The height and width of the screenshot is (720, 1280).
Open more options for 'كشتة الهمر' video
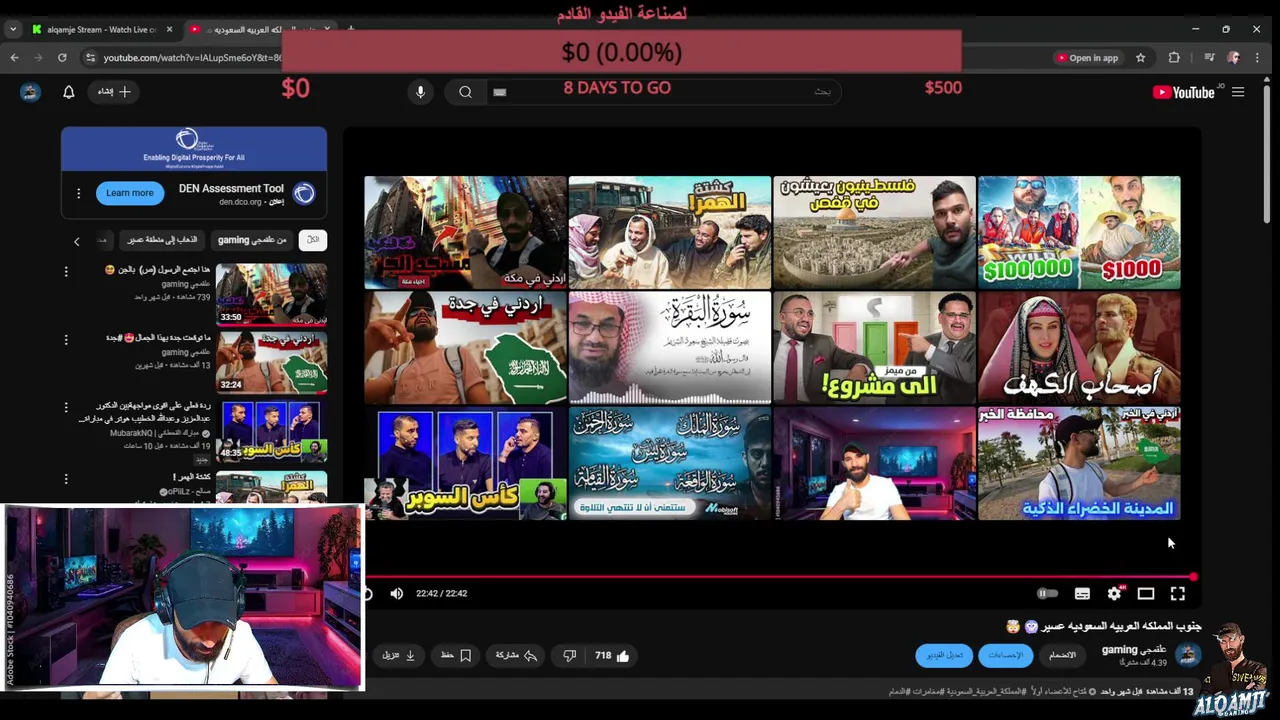pos(66,479)
